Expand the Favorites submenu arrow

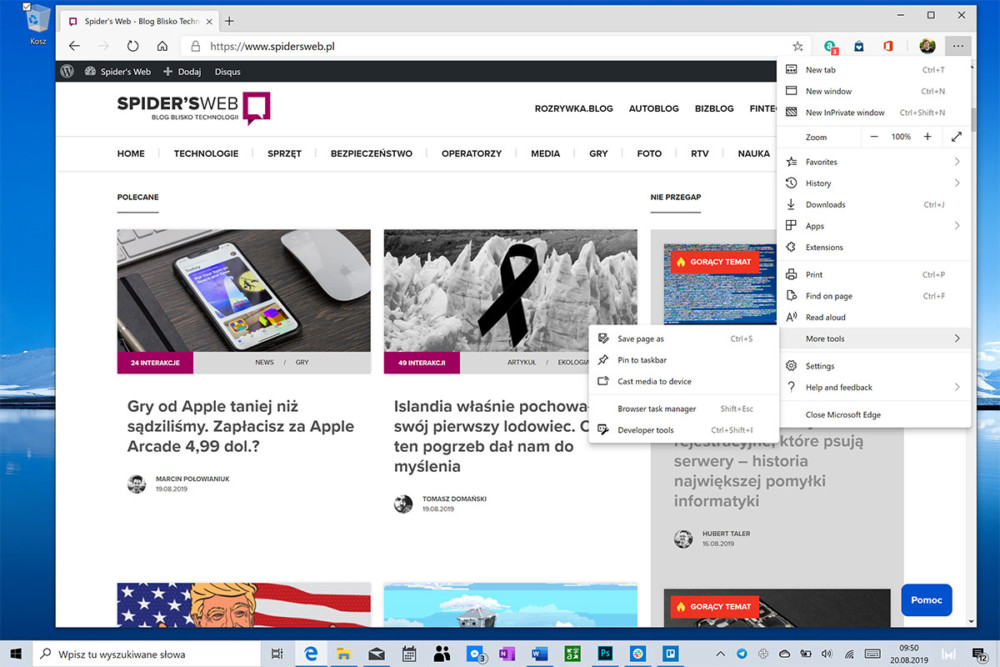click(x=957, y=162)
